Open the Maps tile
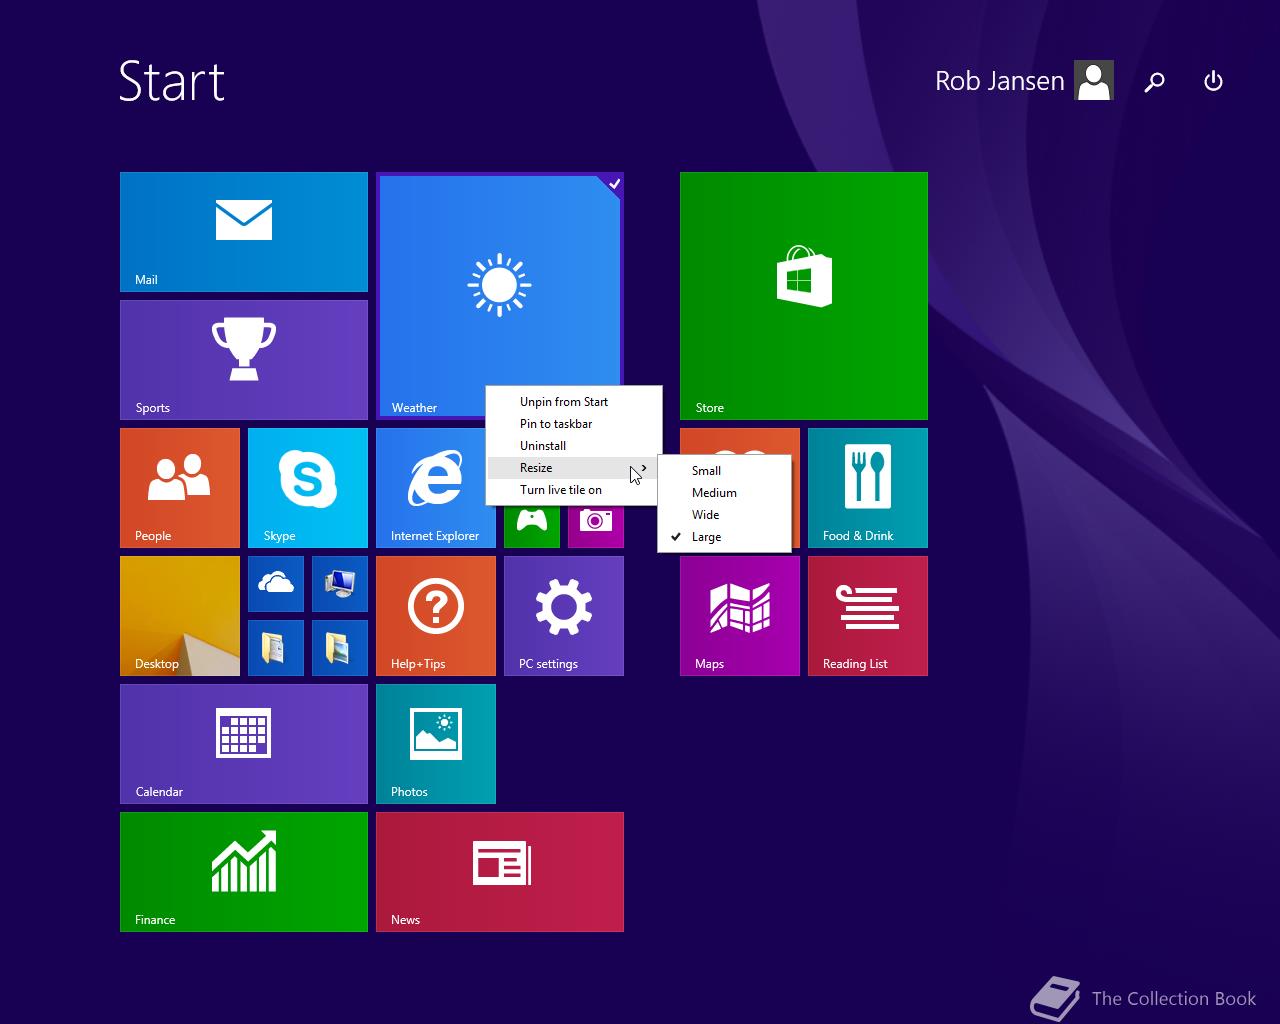This screenshot has height=1024, width=1280. [x=740, y=616]
